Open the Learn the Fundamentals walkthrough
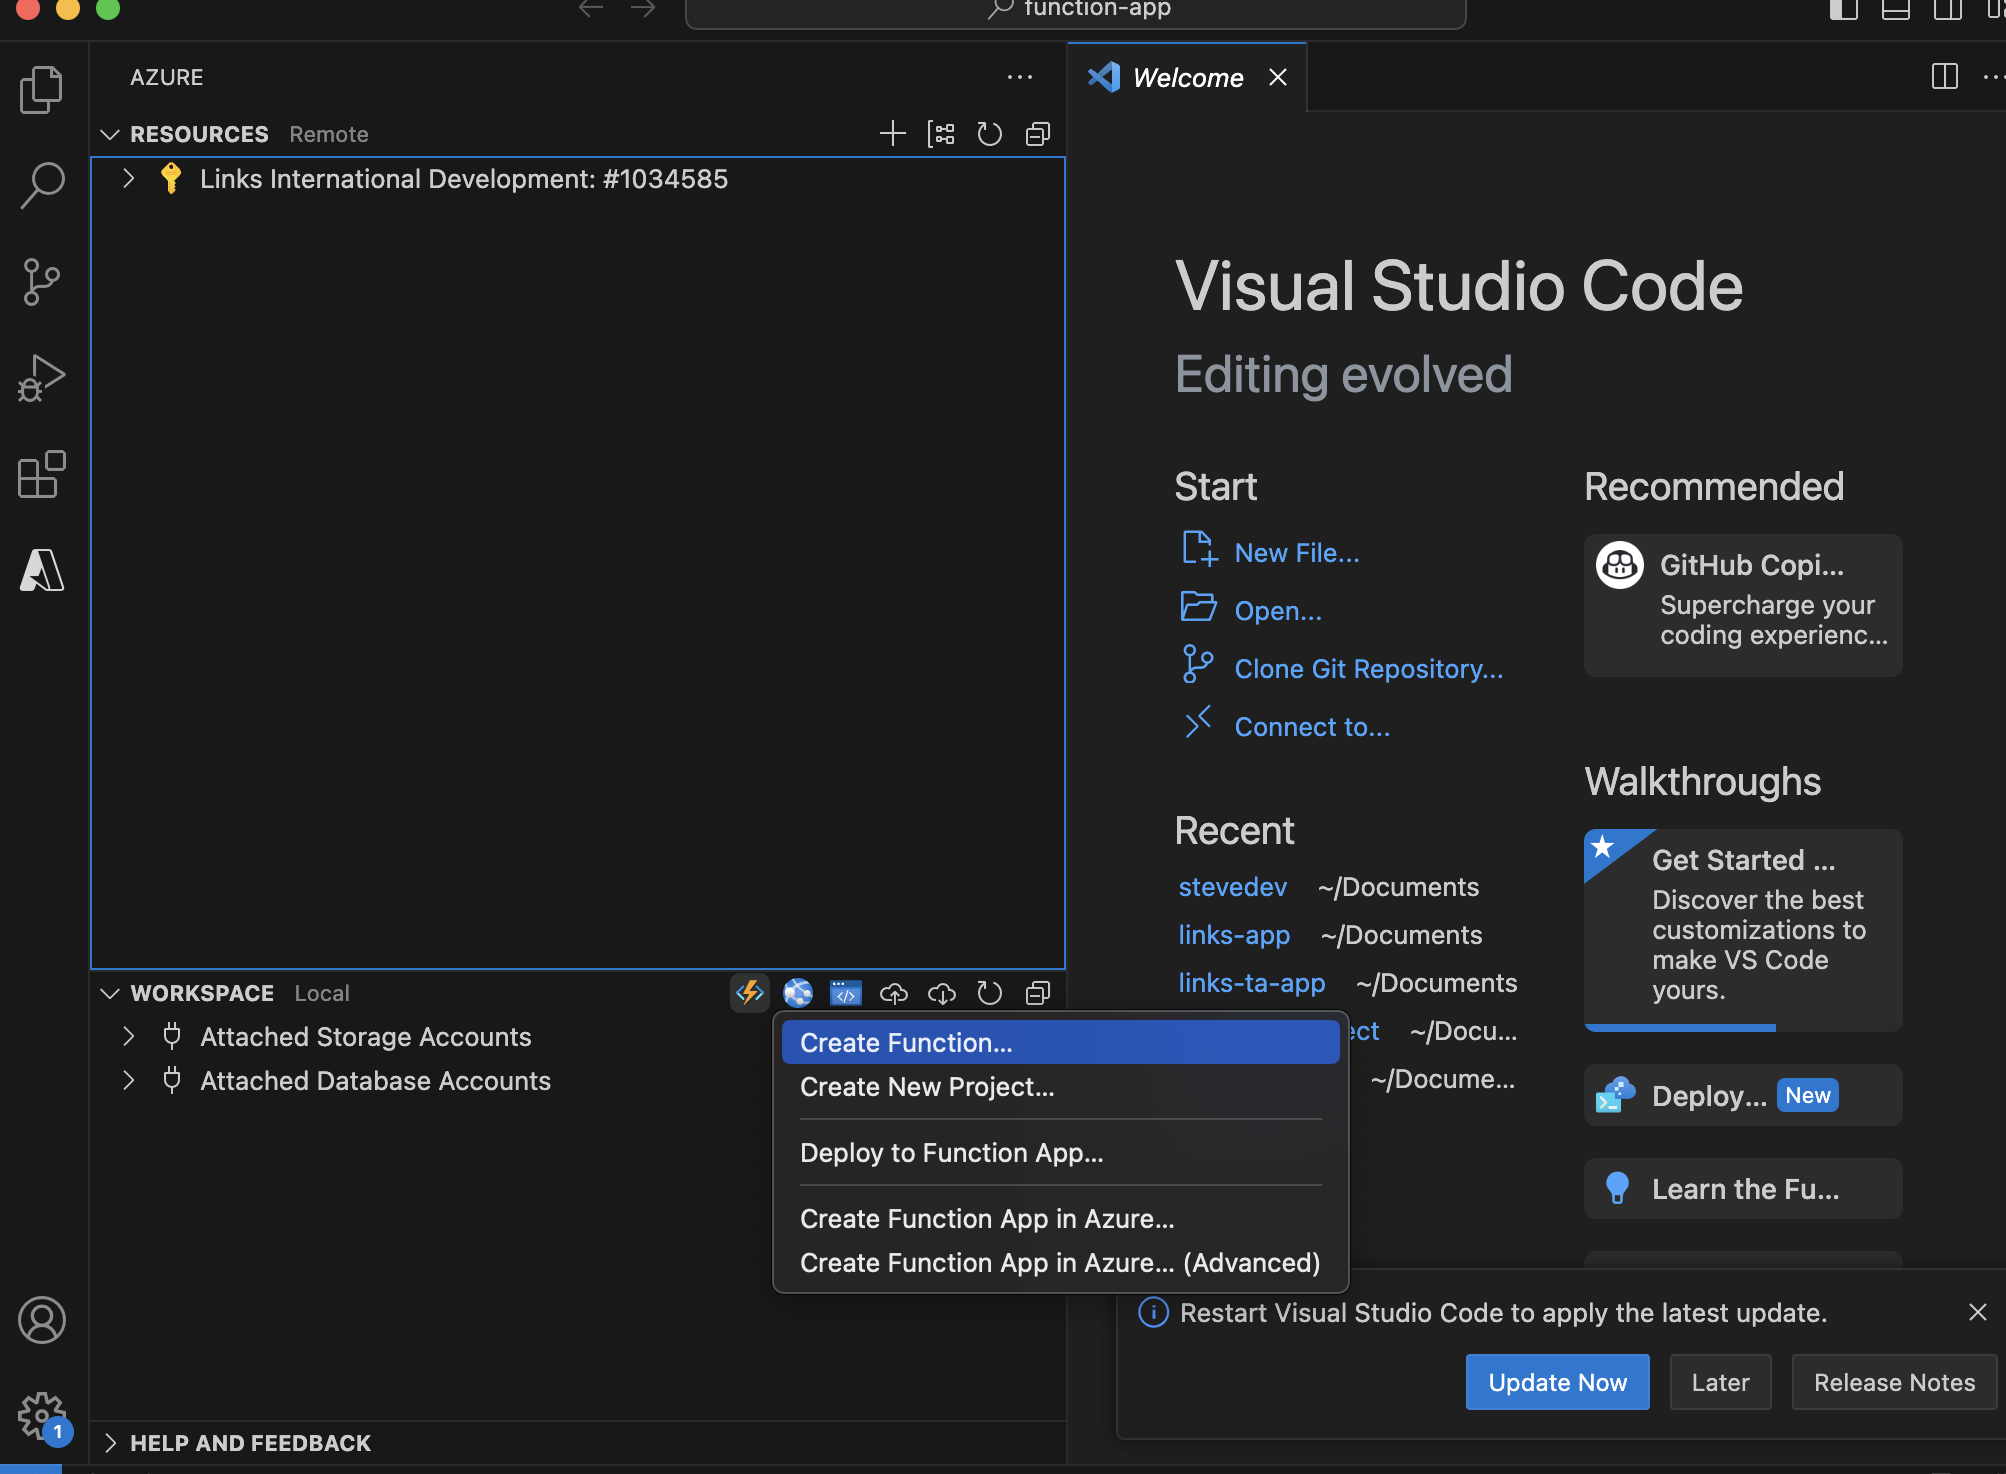 [x=1743, y=1189]
